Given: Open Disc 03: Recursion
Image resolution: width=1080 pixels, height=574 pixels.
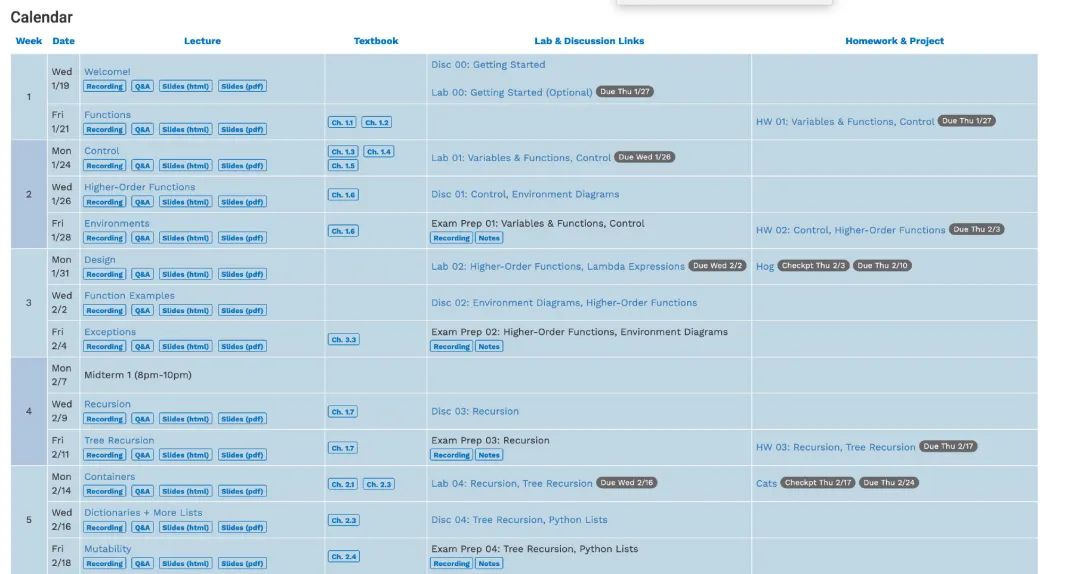Looking at the screenshot, I should click(475, 411).
